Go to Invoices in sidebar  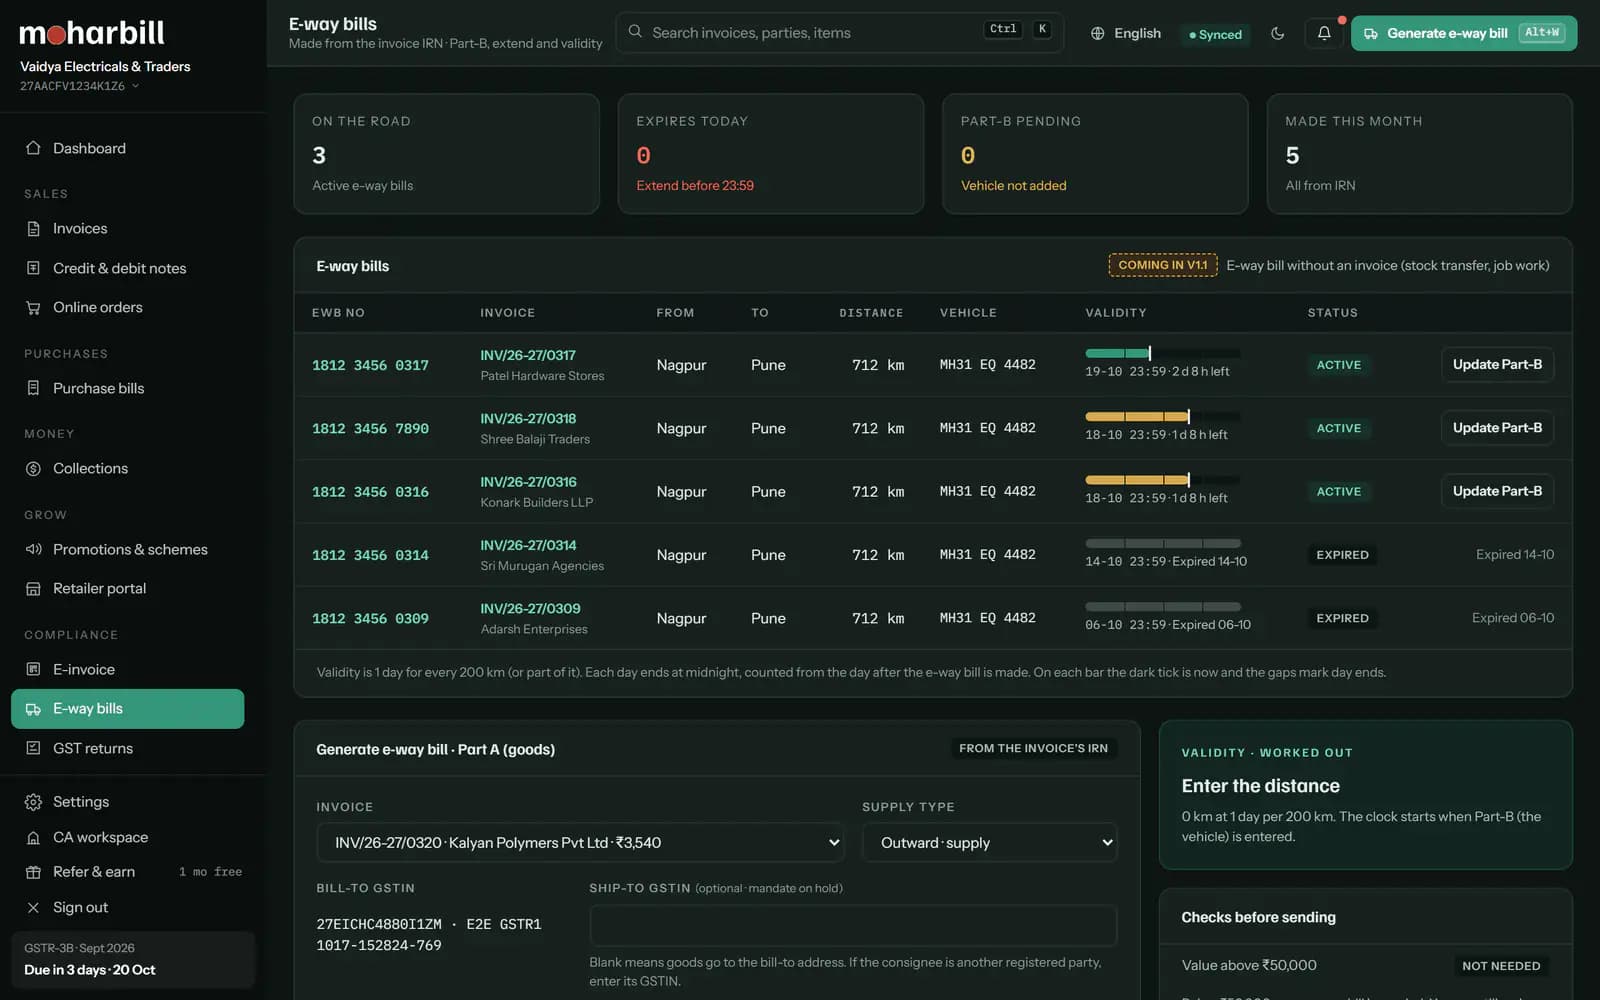pyautogui.click(x=127, y=228)
